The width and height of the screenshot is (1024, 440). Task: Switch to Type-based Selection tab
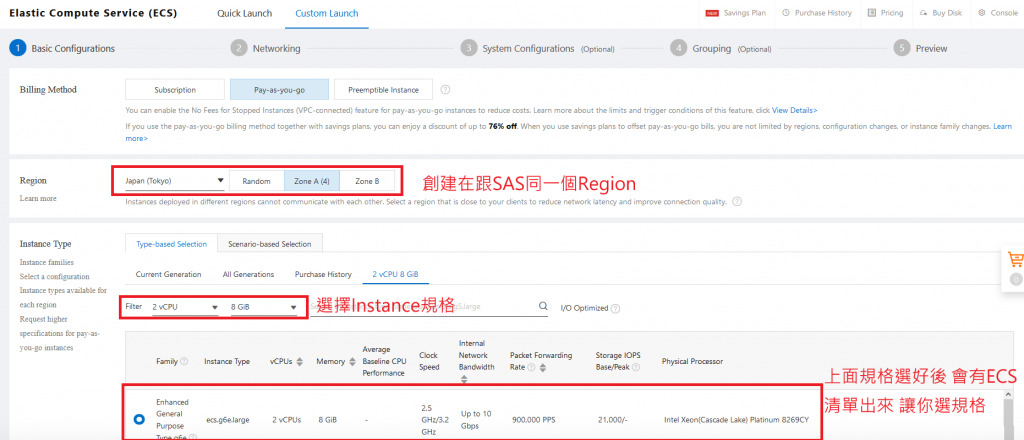click(171, 244)
